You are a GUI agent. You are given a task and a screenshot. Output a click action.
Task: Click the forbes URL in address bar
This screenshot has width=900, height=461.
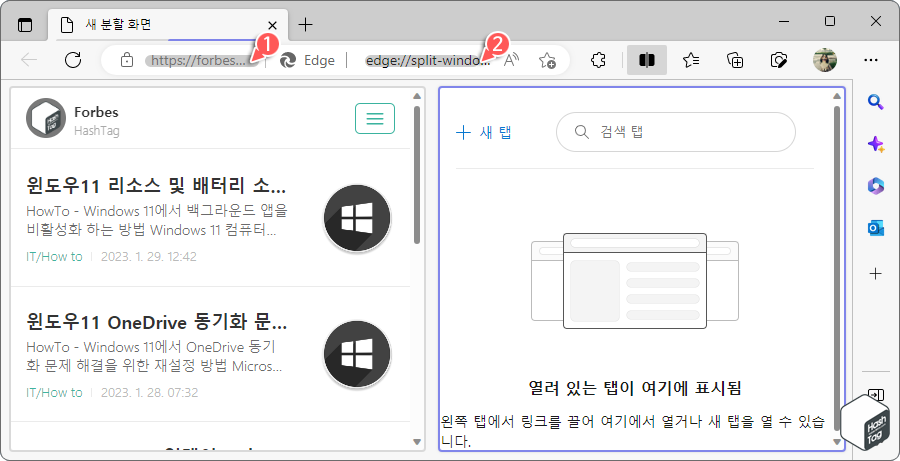pyautogui.click(x=197, y=61)
